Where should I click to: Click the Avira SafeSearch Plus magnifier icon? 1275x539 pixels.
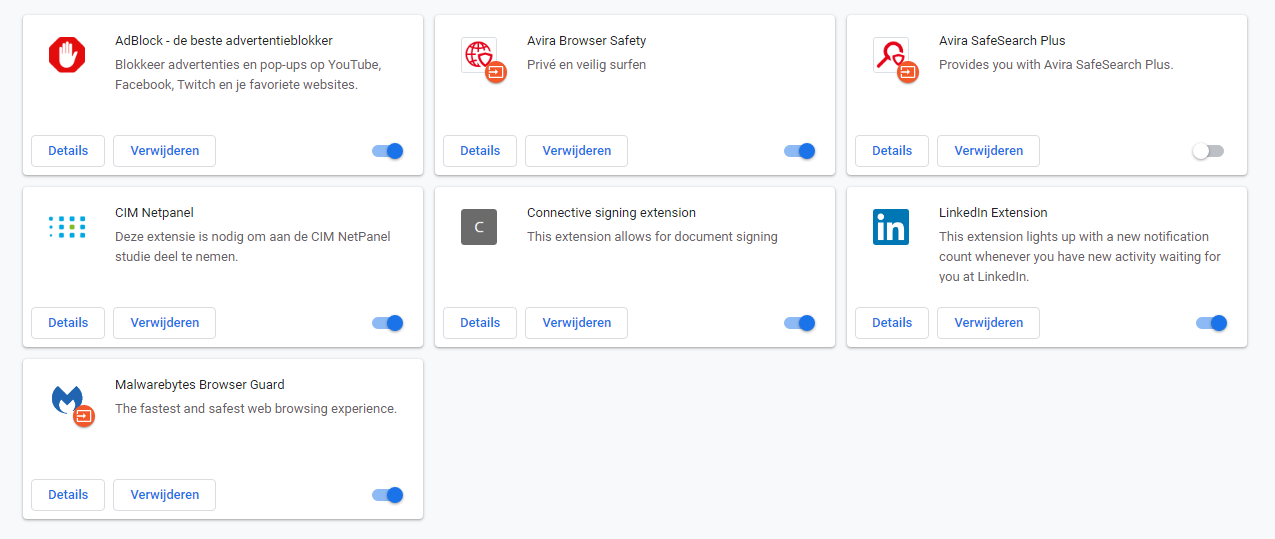coord(890,54)
